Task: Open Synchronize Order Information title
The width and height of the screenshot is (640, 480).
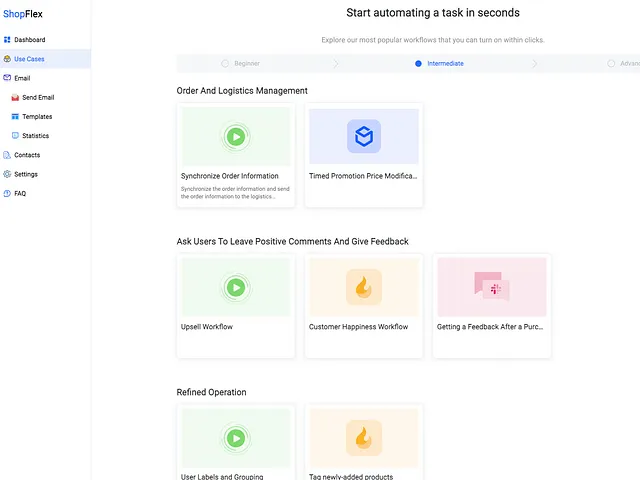Action: point(230,176)
